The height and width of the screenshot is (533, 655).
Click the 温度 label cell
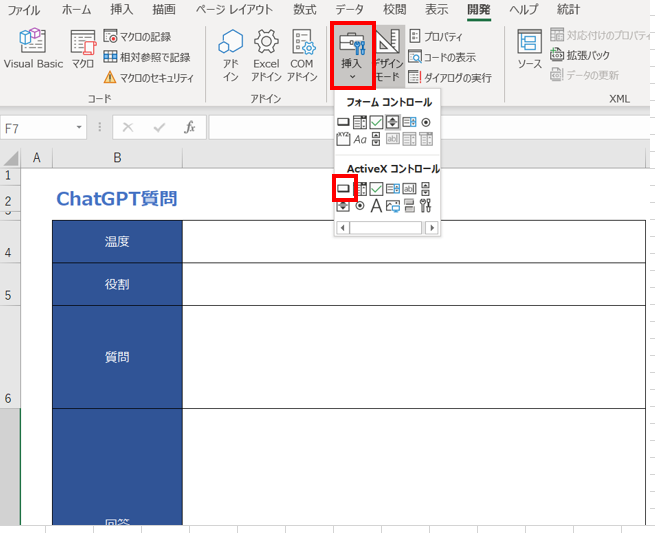(x=117, y=241)
